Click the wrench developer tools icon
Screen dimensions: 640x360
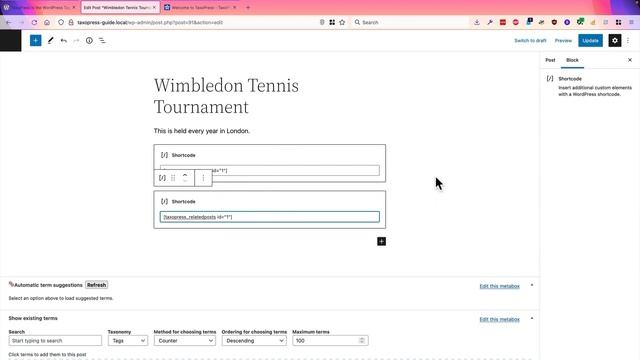click(x=490, y=22)
